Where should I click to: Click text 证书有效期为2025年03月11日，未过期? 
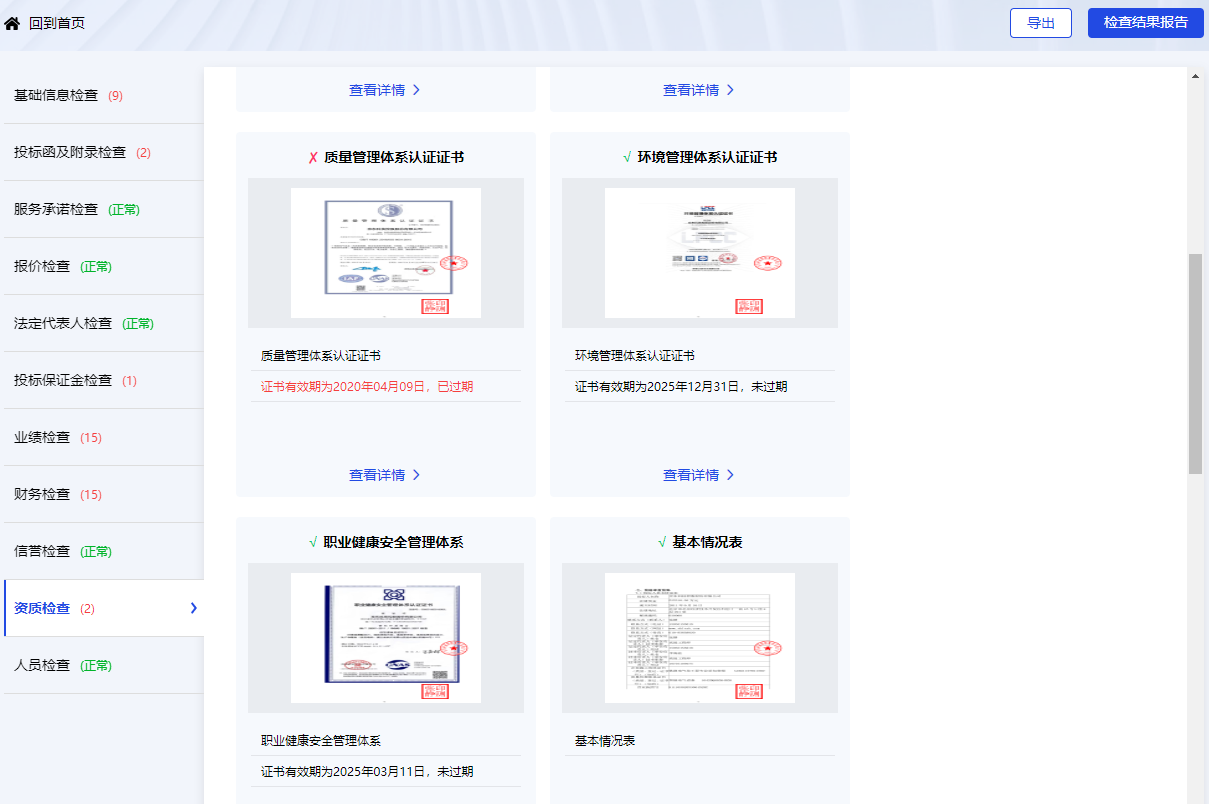coord(367,771)
